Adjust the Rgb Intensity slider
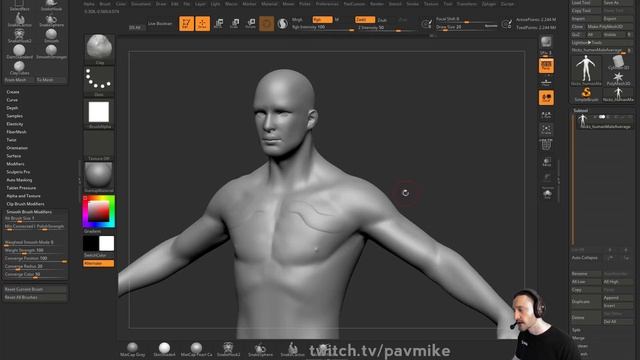The height and width of the screenshot is (360, 640). [x=322, y=27]
